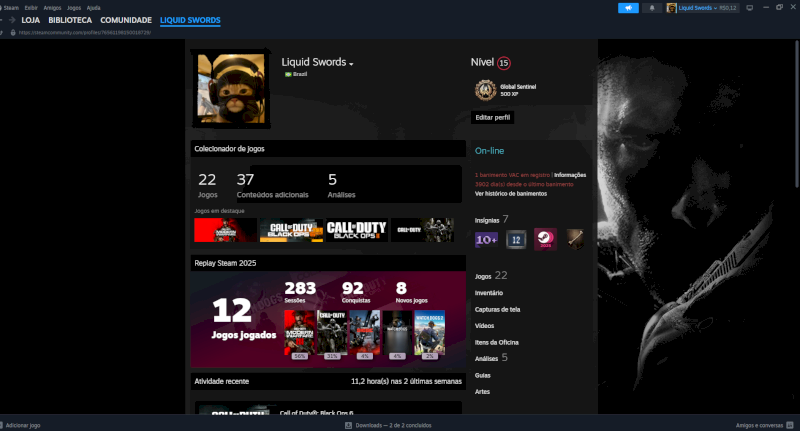This screenshot has height=431, width=800.
Task: Open Ver histórico de banimentos link
Action: [x=511, y=194]
